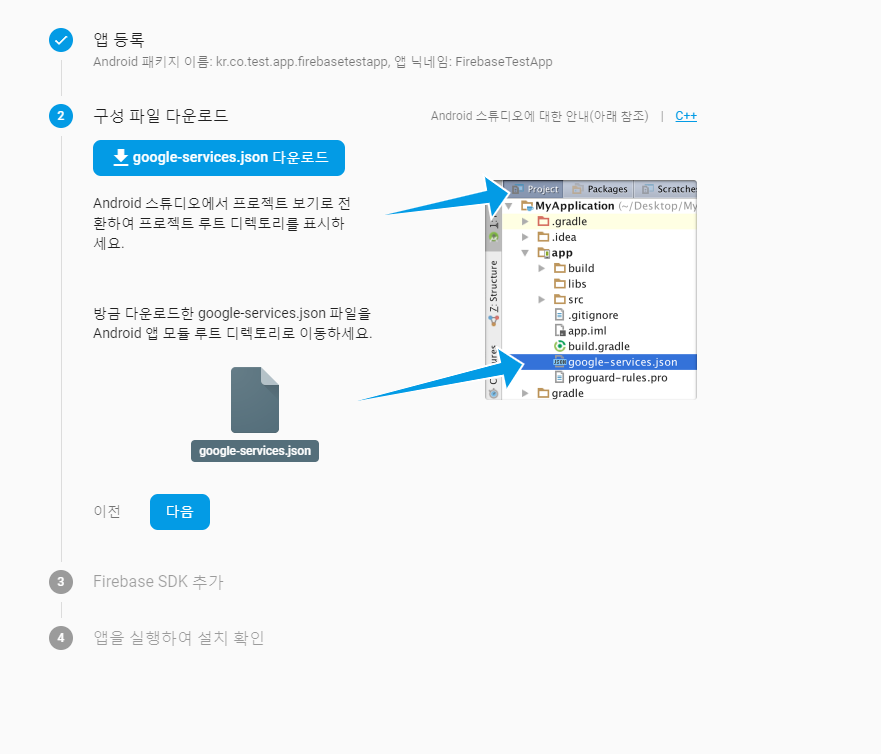Click the google-services.json download button
The width and height of the screenshot is (881, 754).
219,158
